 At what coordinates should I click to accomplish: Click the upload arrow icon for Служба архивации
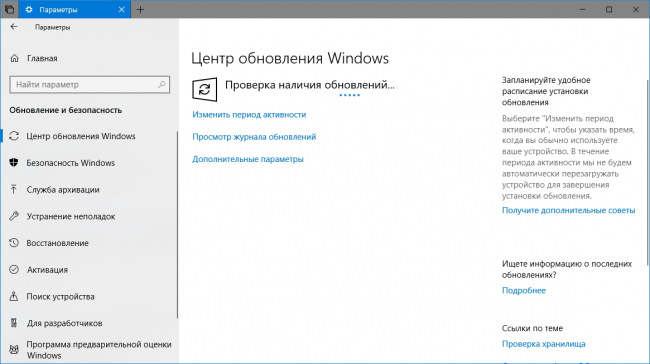point(14,189)
